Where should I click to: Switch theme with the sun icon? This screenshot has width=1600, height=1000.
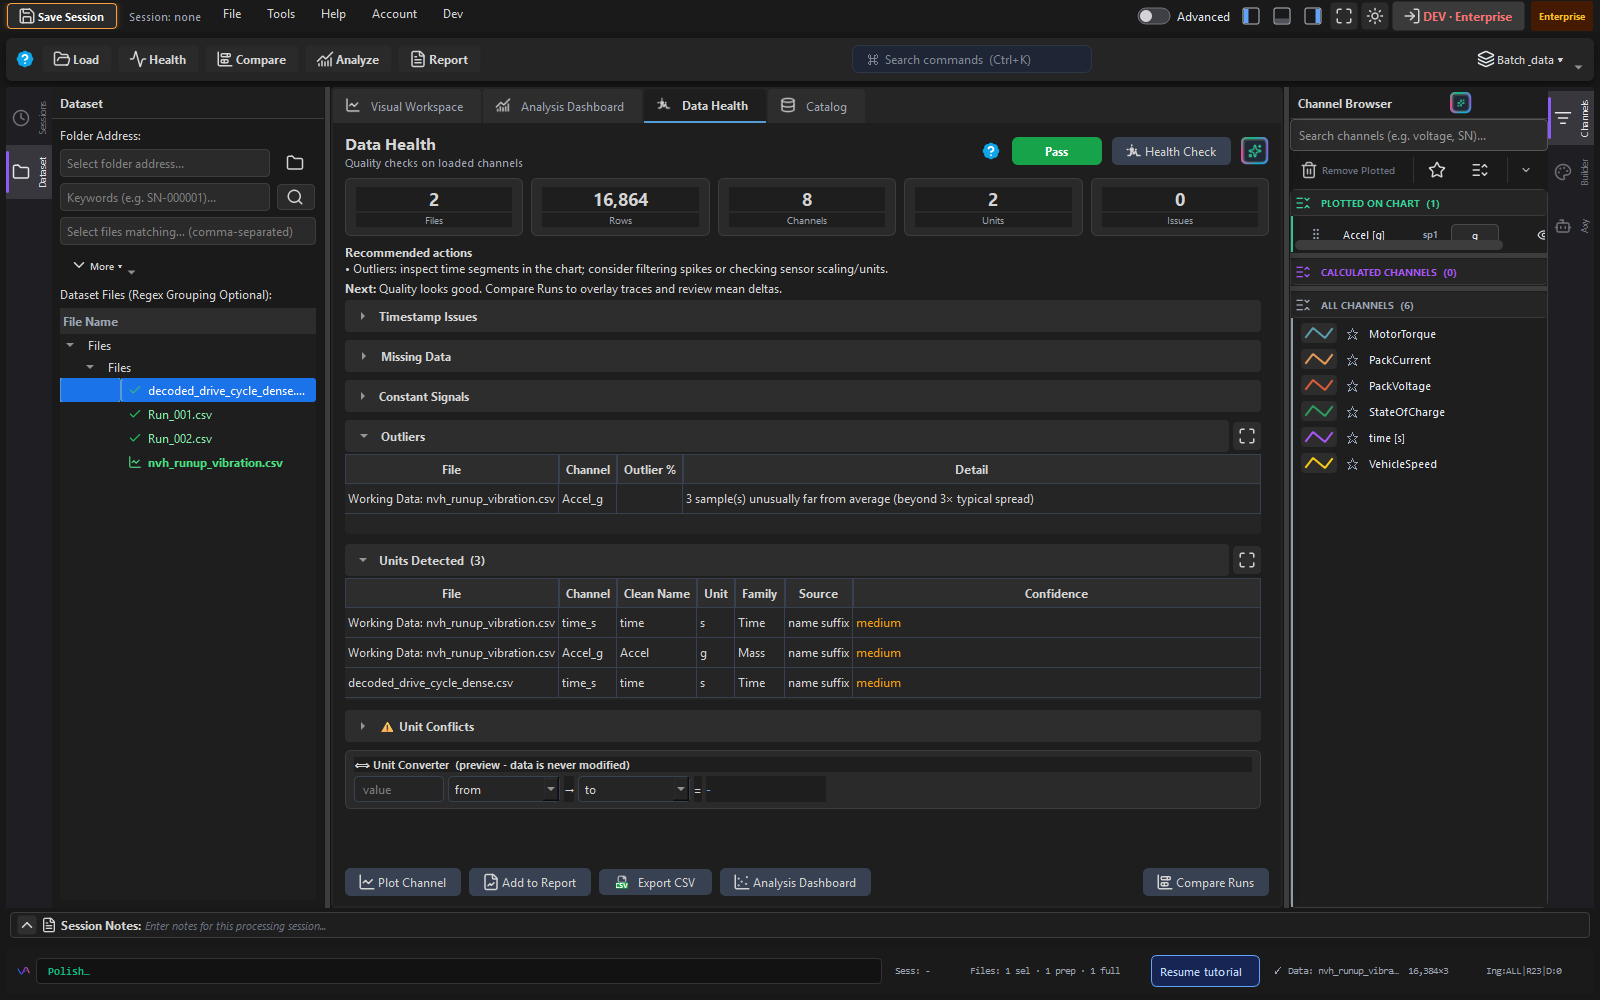point(1375,16)
